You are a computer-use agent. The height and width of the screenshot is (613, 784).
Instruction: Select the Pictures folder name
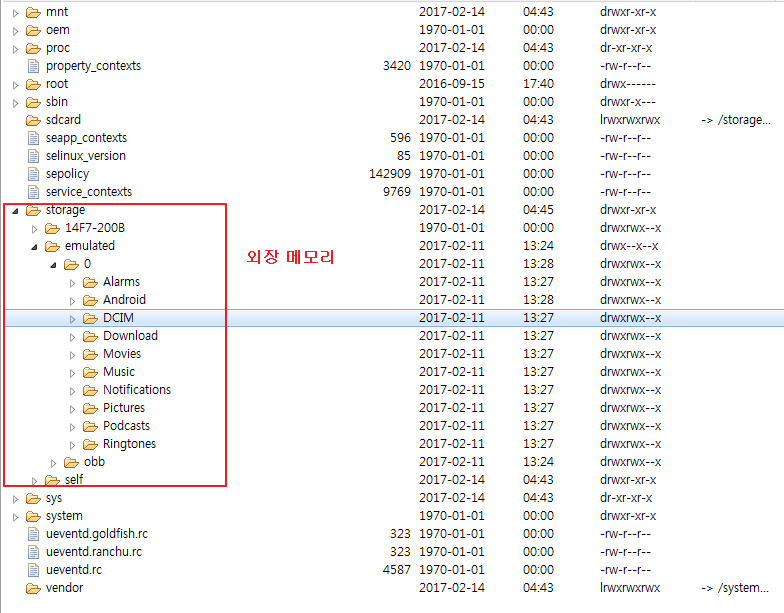(x=124, y=408)
